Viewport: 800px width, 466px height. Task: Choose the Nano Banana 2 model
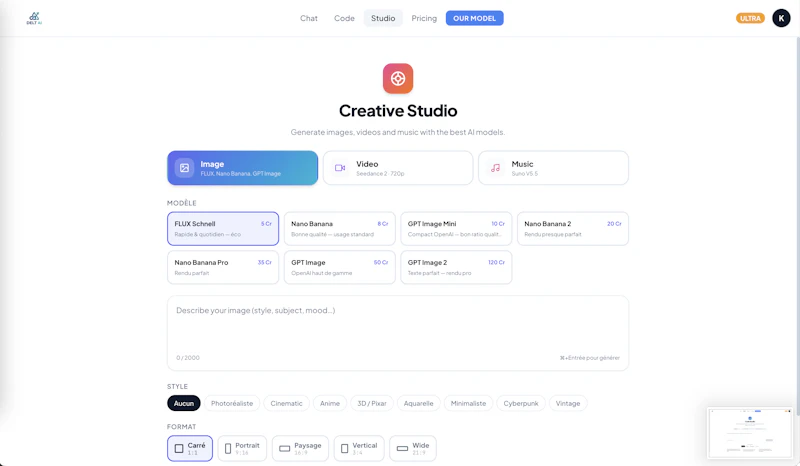point(572,229)
